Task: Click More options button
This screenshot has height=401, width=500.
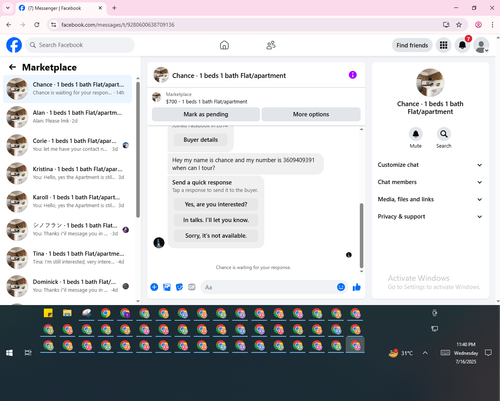Action: pos(311,114)
